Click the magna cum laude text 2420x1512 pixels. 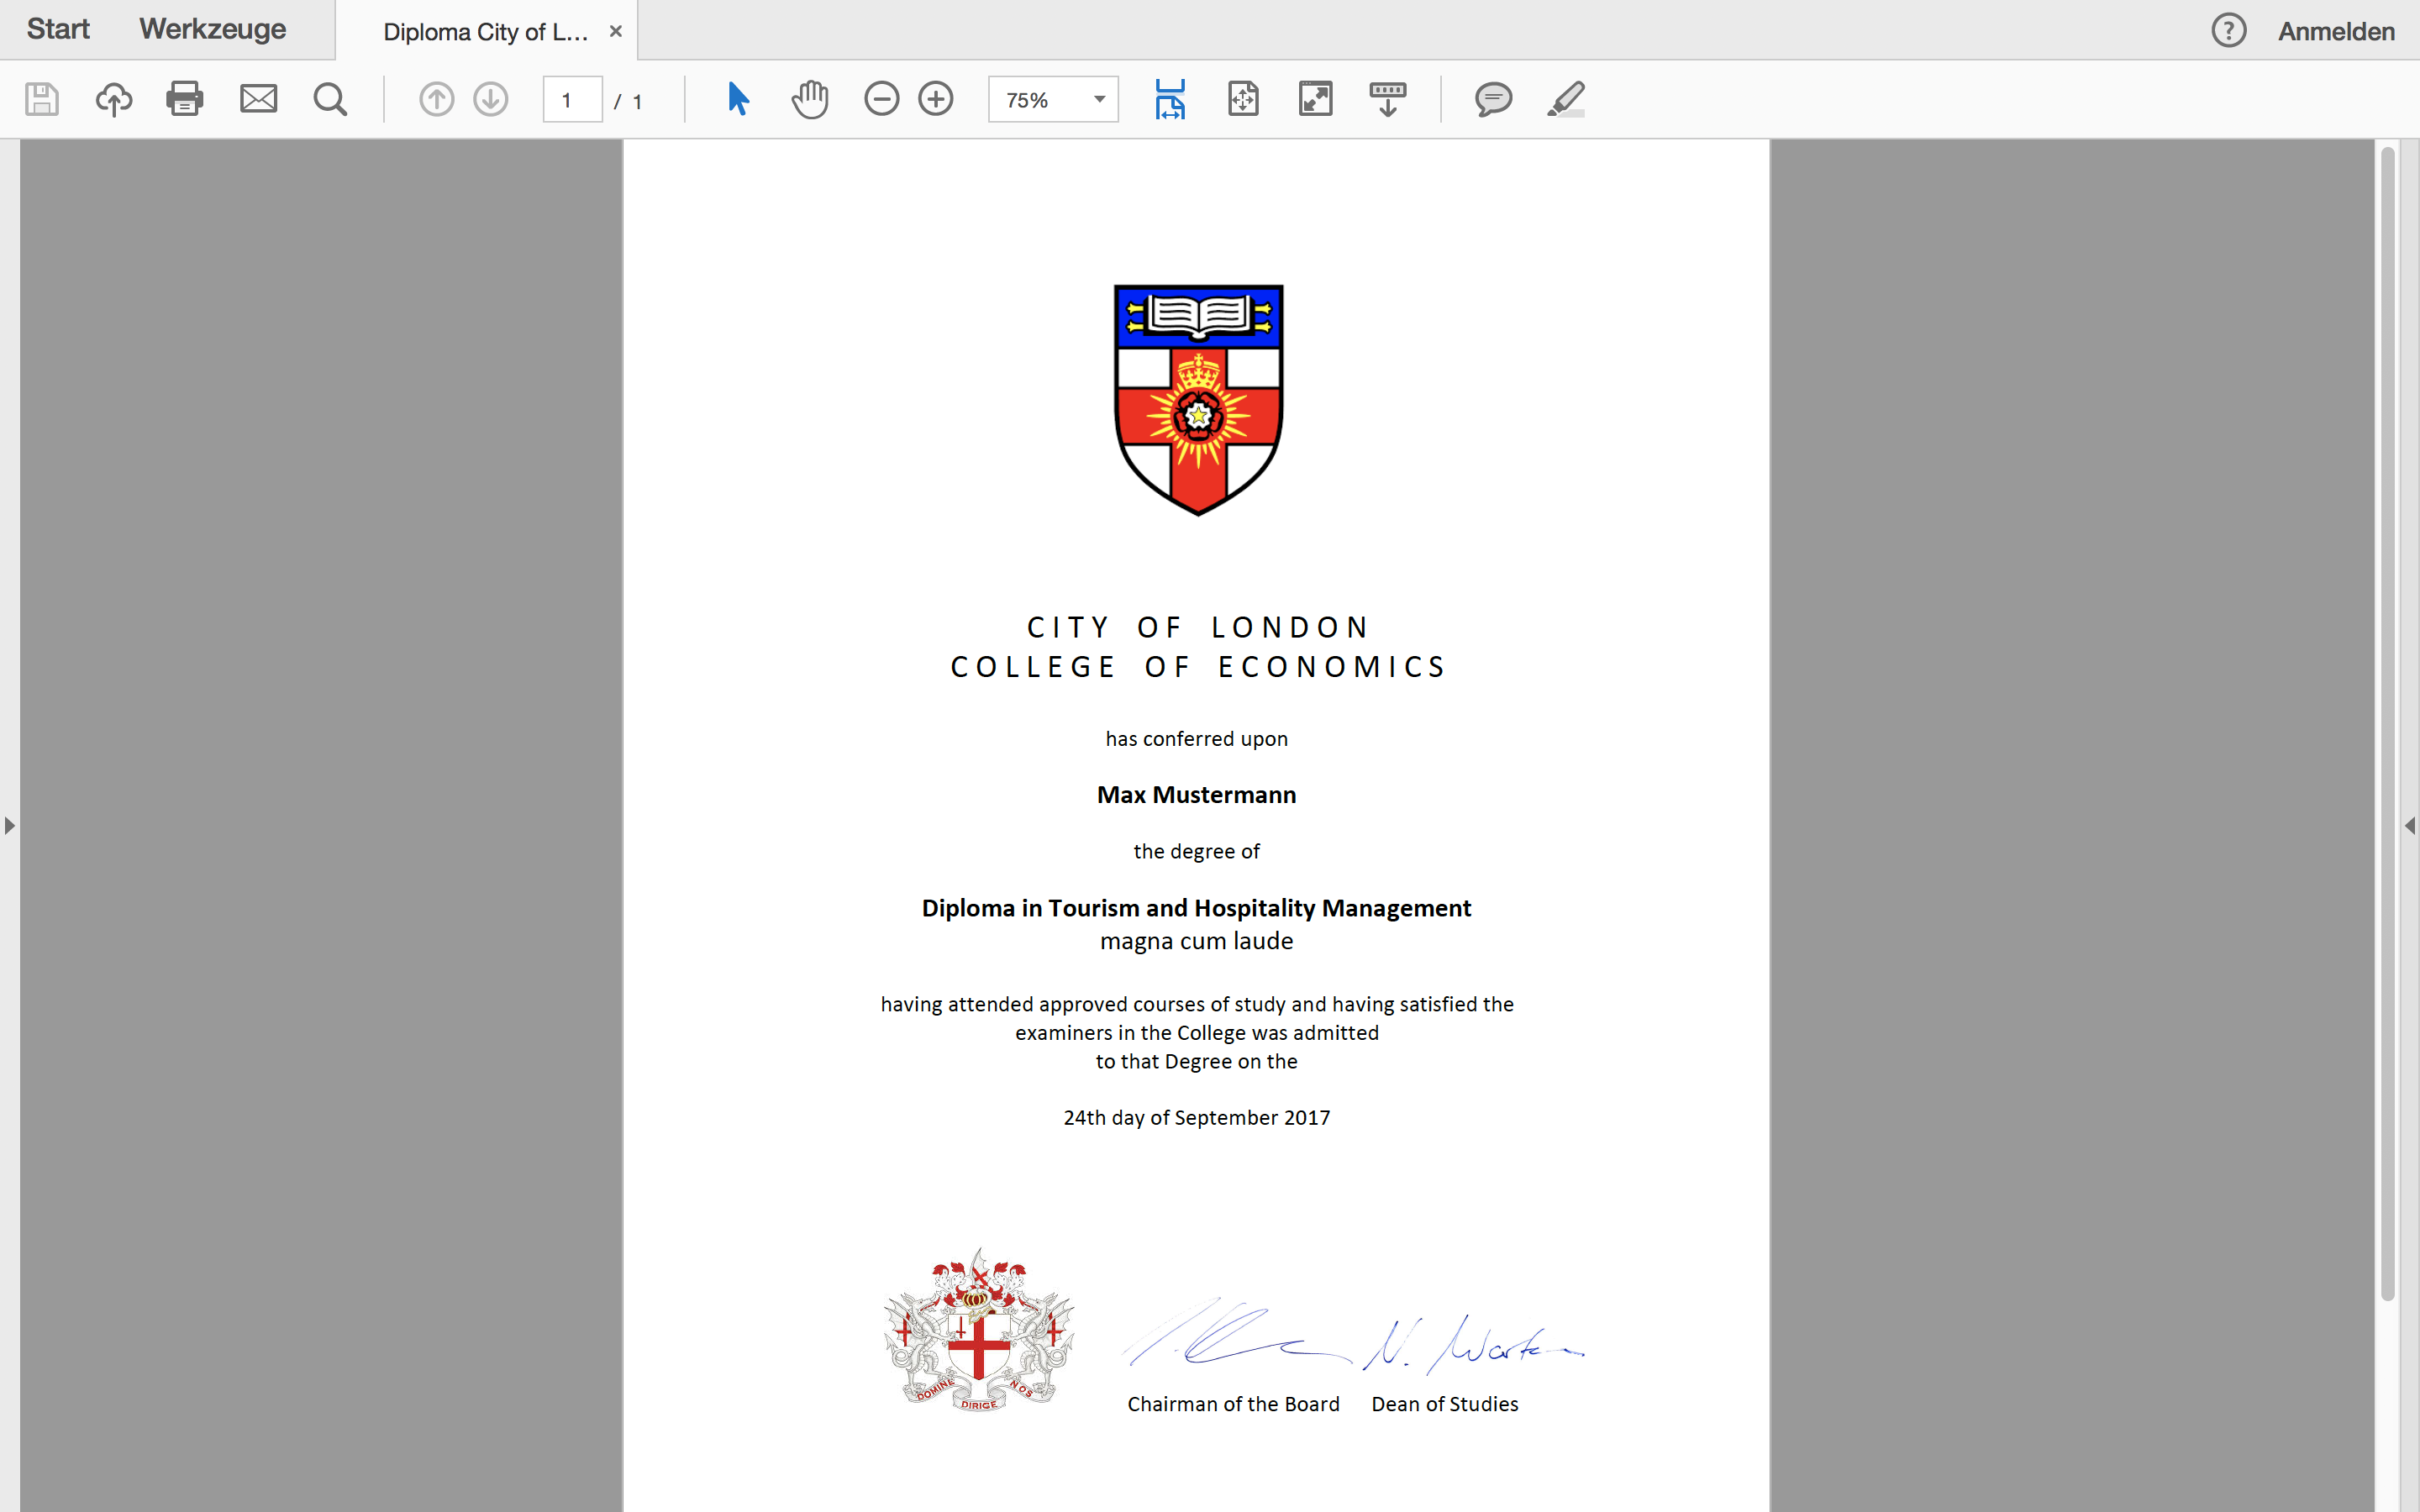click(x=1196, y=941)
